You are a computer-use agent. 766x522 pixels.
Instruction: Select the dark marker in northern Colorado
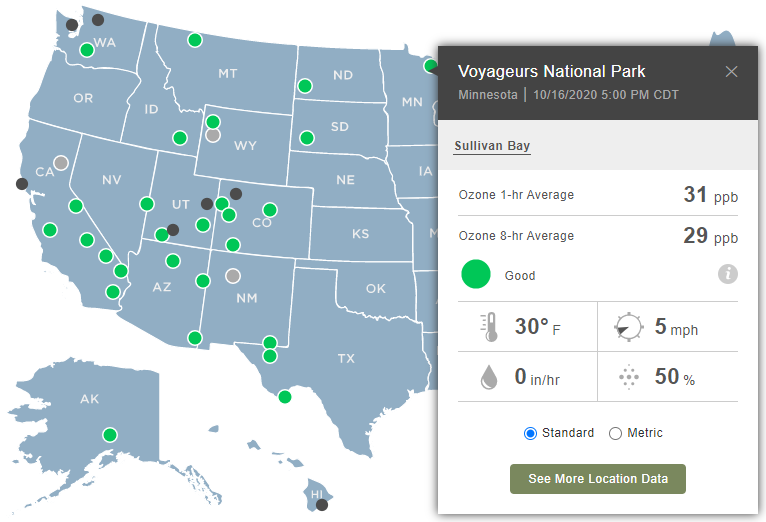click(x=236, y=194)
